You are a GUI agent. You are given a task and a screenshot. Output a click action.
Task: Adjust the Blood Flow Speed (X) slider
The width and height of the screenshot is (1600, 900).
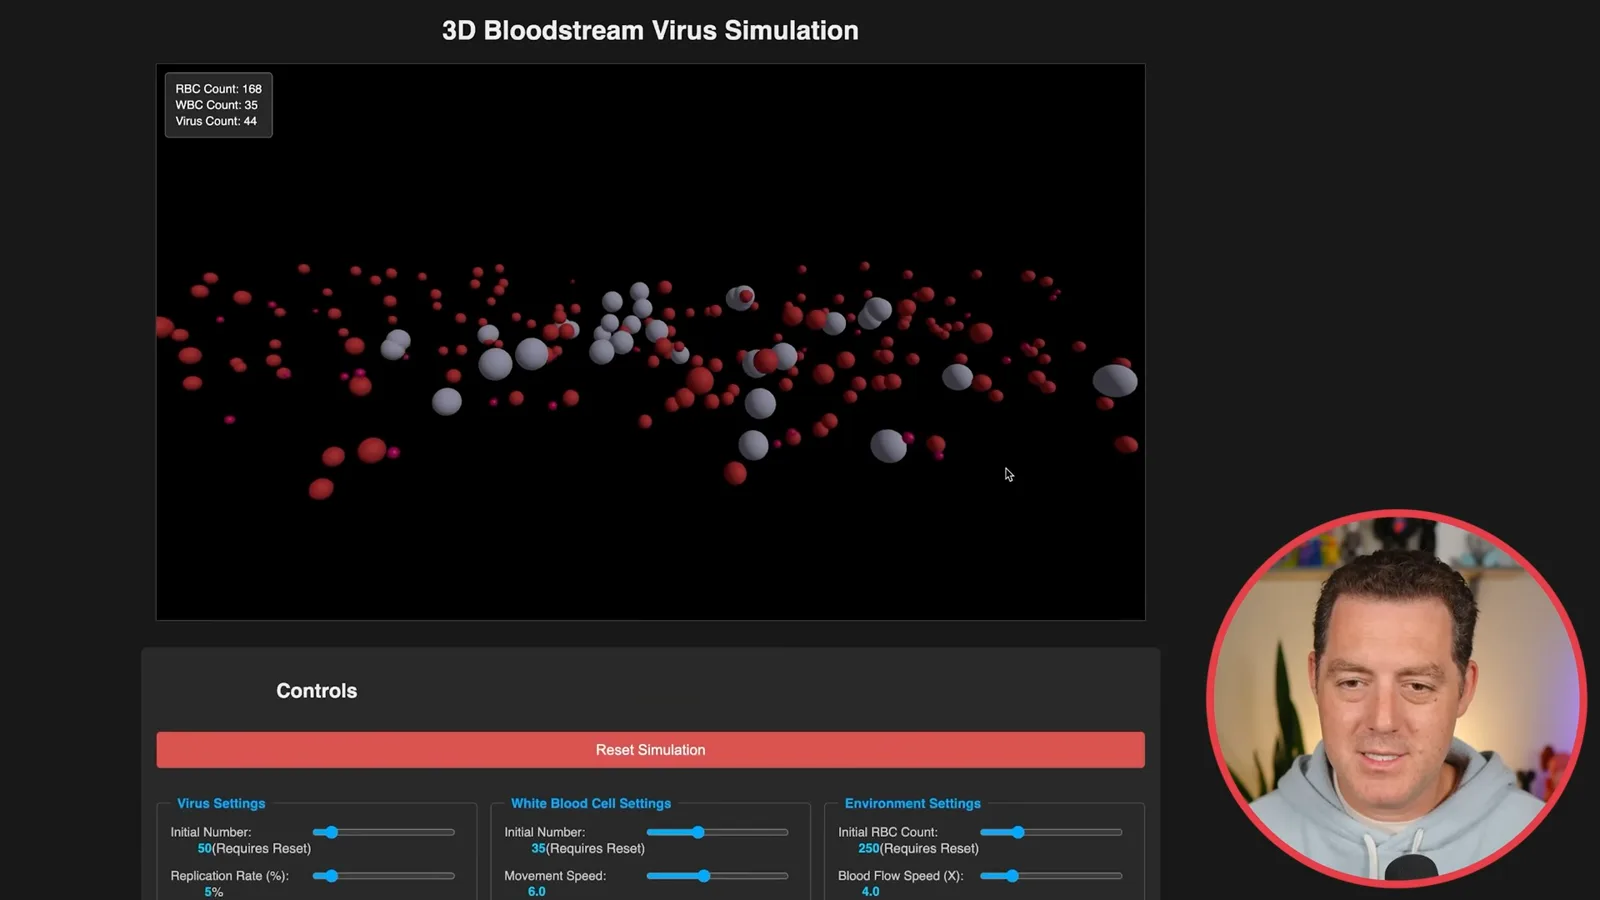tap(1051, 876)
